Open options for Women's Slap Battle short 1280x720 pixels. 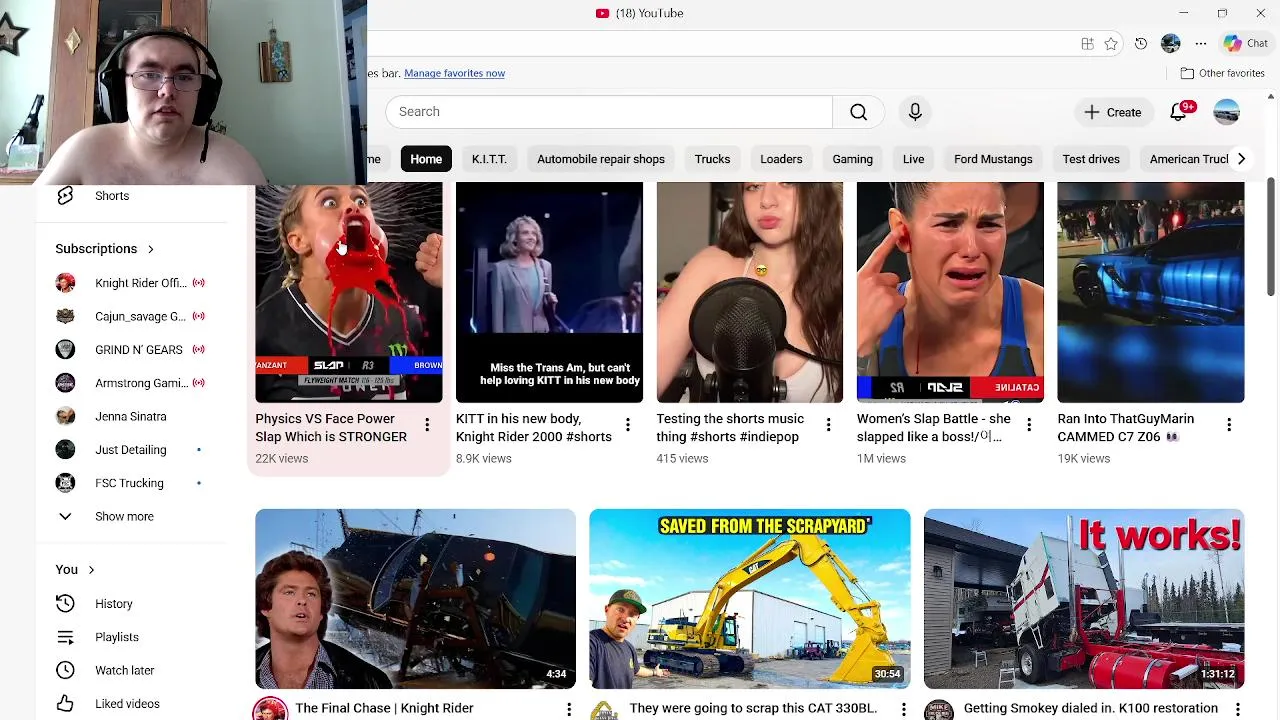pyautogui.click(x=1029, y=425)
